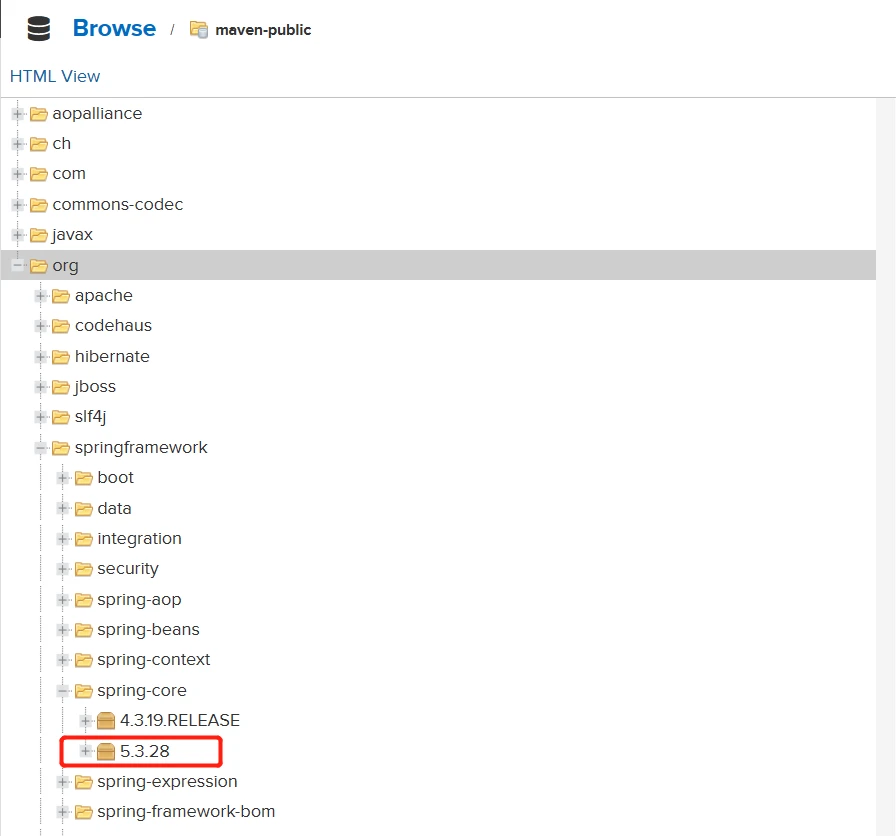The image size is (896, 836).
Task: Expand the spring-framework-bom folder node
Action: coord(63,811)
